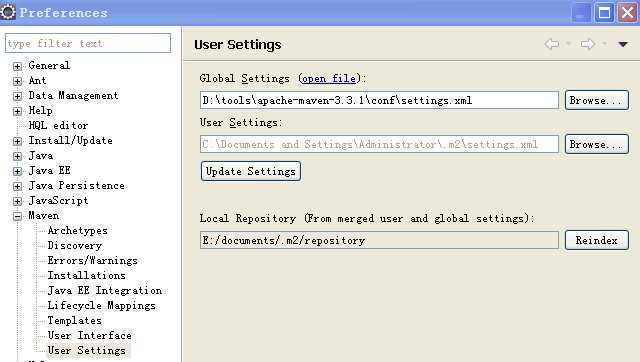Select Java Persistence in the tree
Image resolution: width=640 pixels, height=362 pixels.
click(x=76, y=186)
